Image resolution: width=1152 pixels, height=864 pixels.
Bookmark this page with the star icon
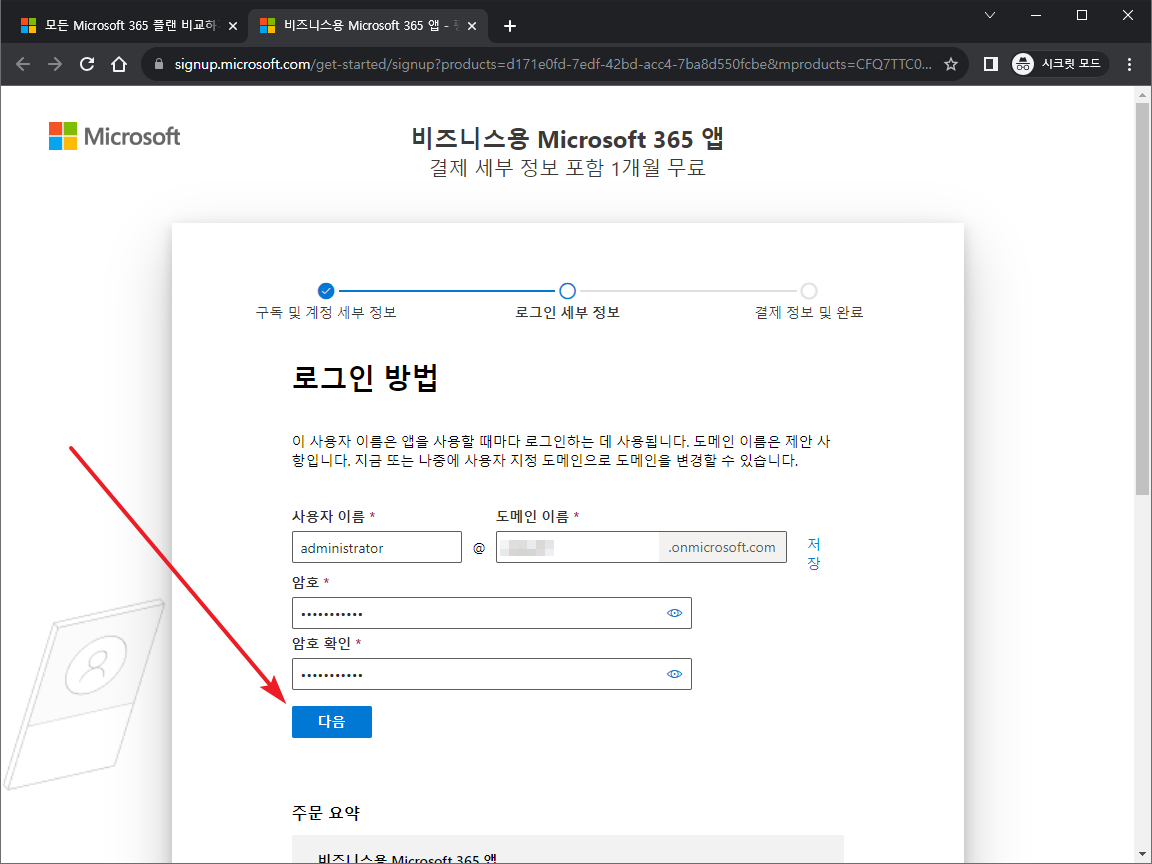tap(951, 65)
